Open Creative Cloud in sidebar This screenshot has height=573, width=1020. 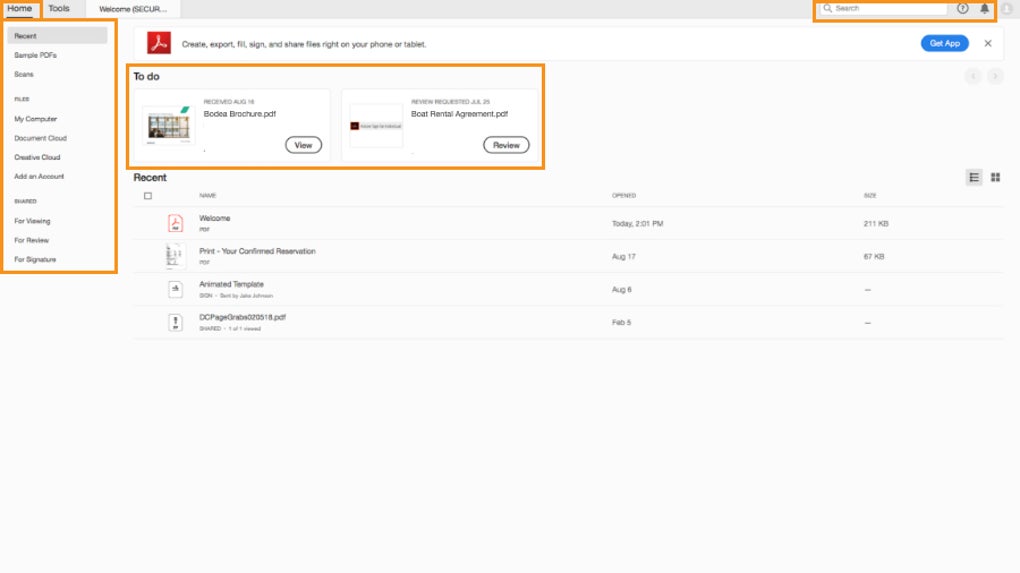pyautogui.click(x=37, y=157)
